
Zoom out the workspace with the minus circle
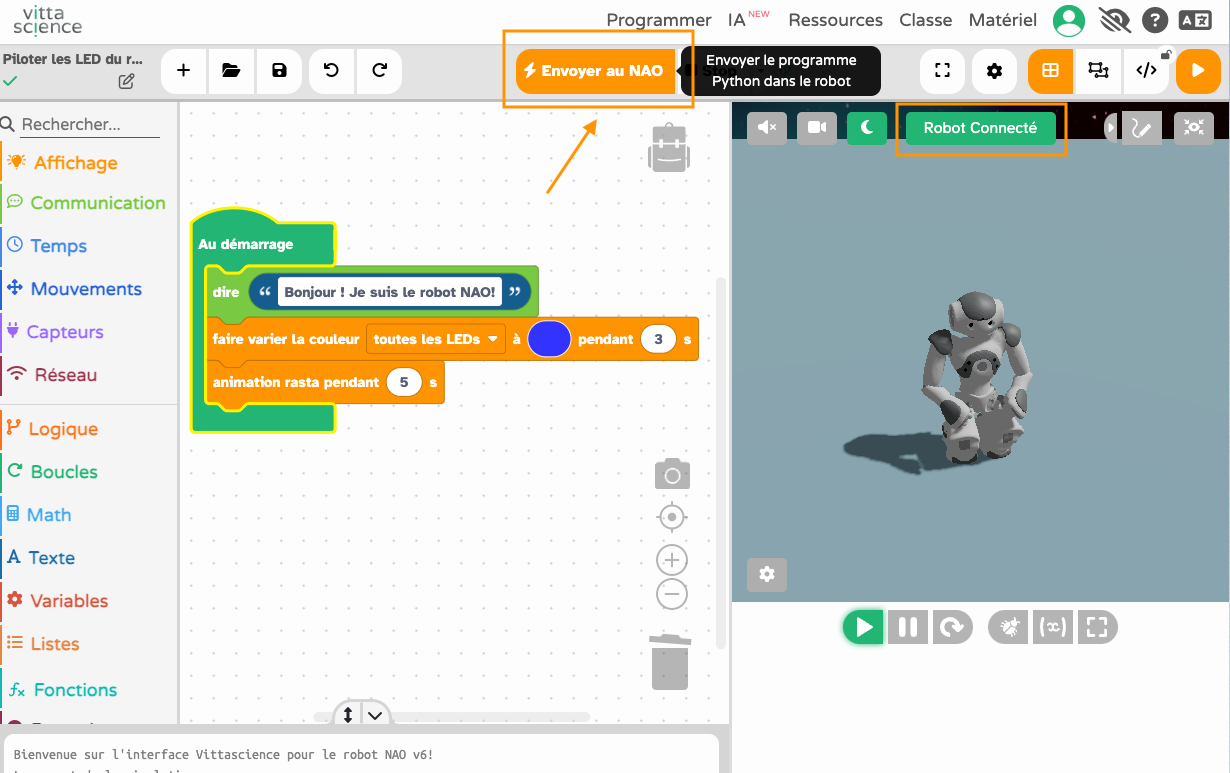pos(672,594)
